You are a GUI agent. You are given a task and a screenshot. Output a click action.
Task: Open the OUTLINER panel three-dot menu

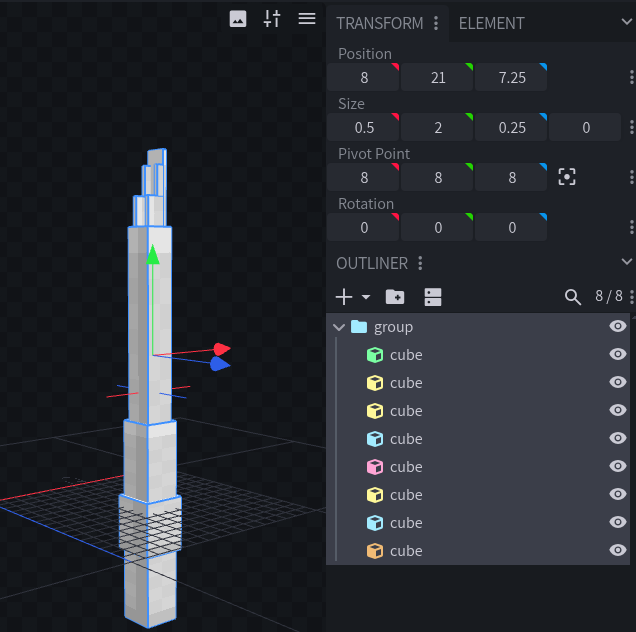420,263
